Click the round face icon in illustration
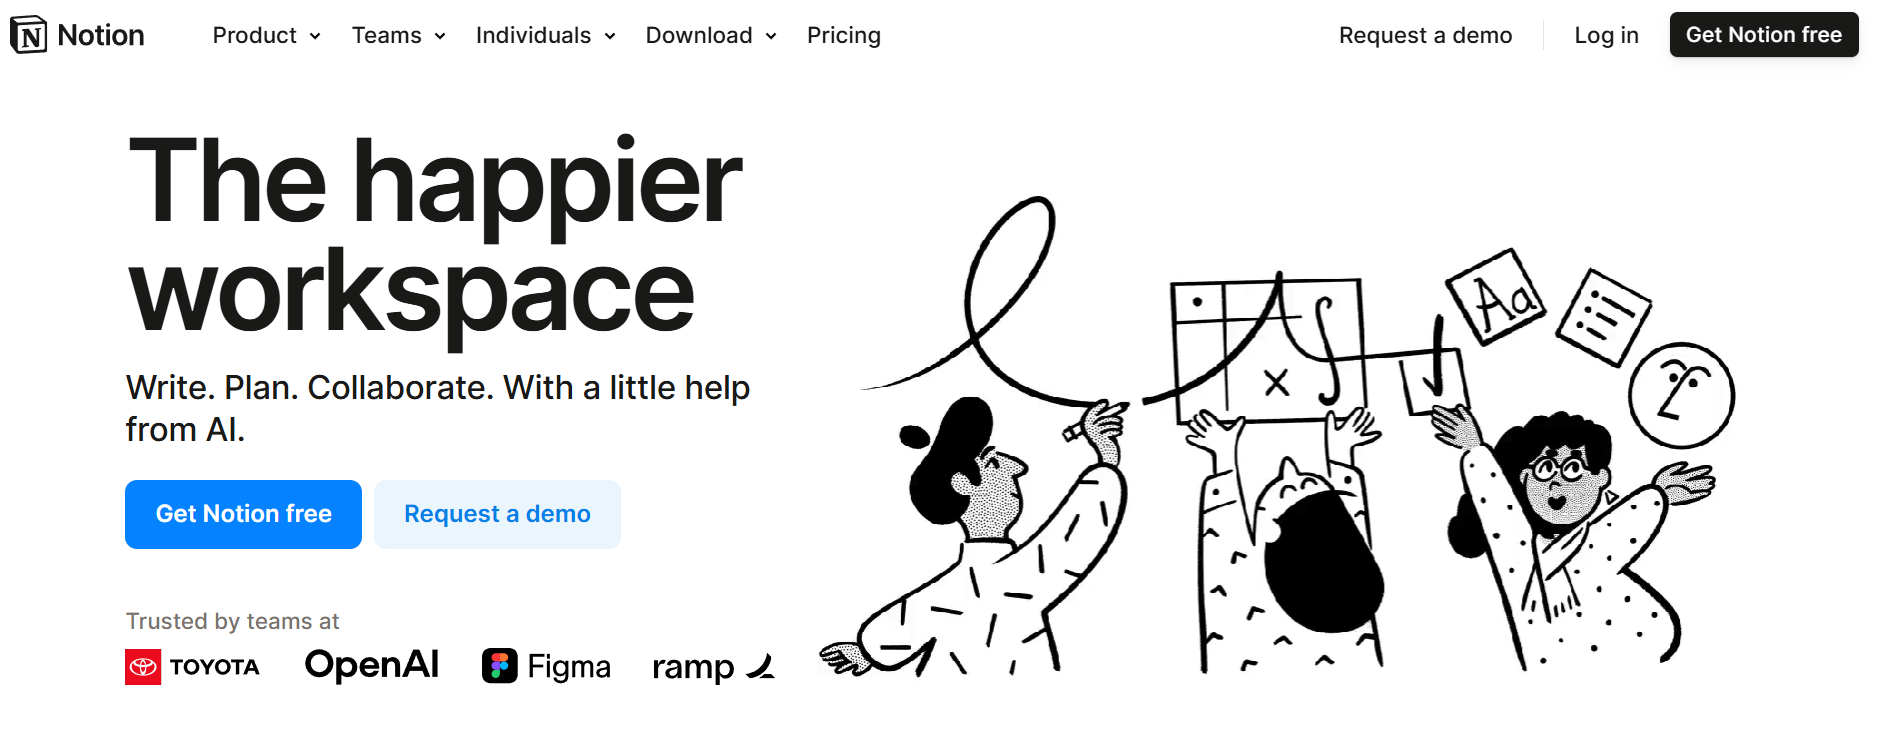Image resolution: width=1877 pixels, height=743 pixels. pos(1681,395)
